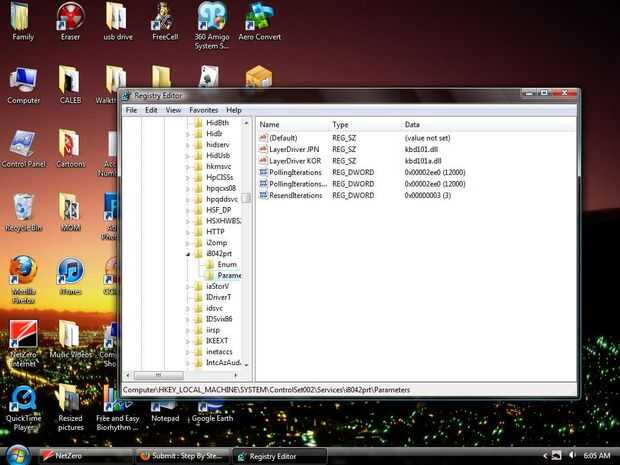
Task: Expand the IKEEXT registry key
Action: click(x=188, y=341)
